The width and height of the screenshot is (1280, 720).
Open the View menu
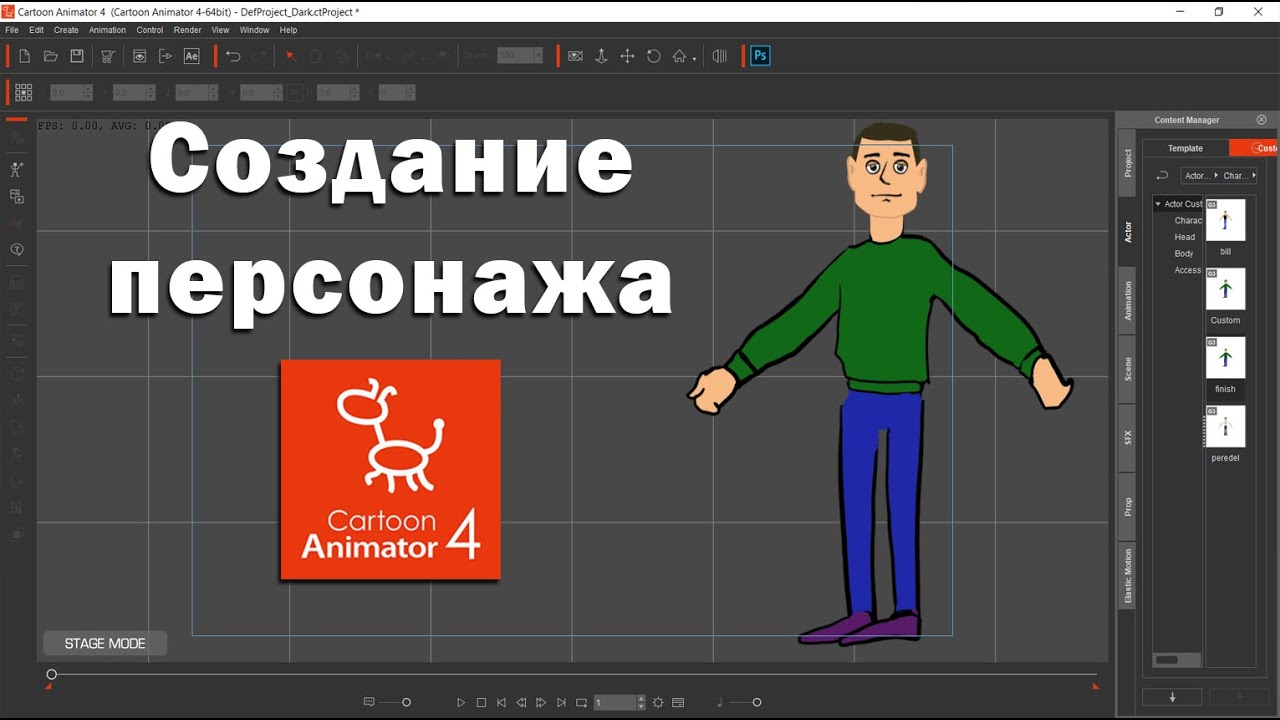221,30
